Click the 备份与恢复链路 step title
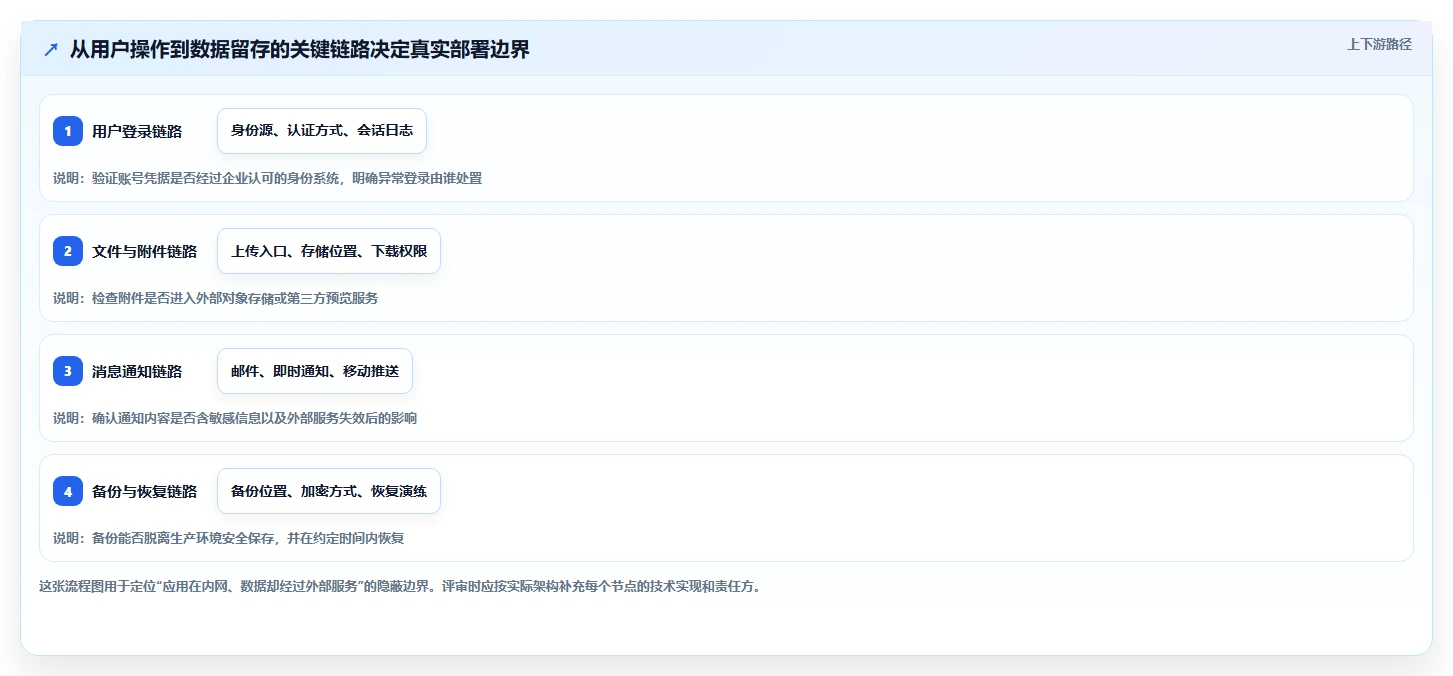Screen dimensions: 1453x676 (144, 491)
